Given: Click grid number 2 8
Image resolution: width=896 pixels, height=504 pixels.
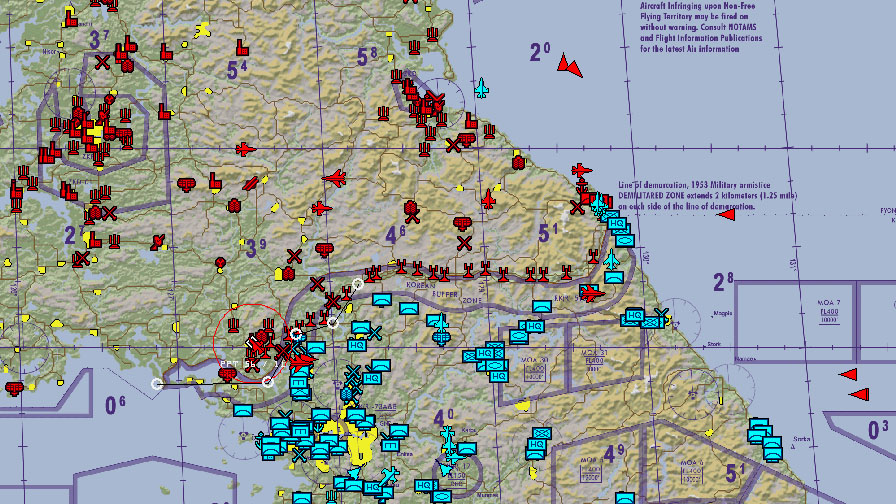Looking at the screenshot, I should click(723, 282).
